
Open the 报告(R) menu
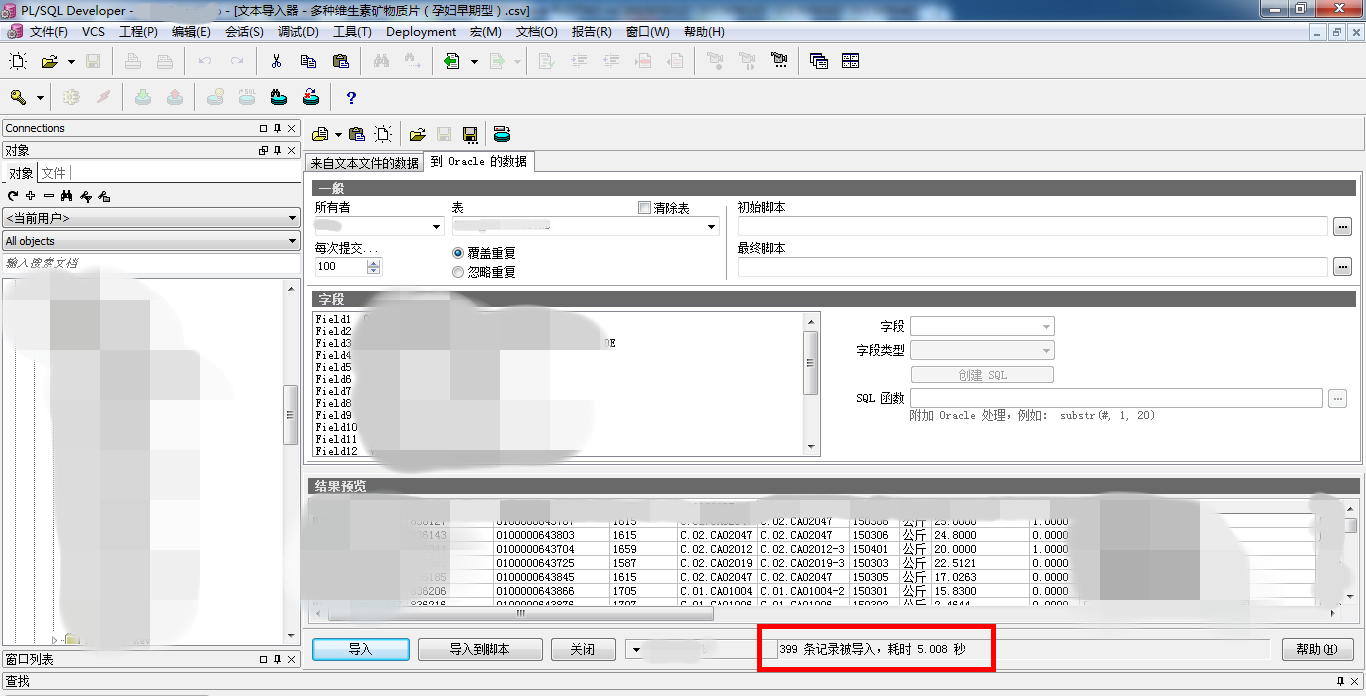point(591,32)
